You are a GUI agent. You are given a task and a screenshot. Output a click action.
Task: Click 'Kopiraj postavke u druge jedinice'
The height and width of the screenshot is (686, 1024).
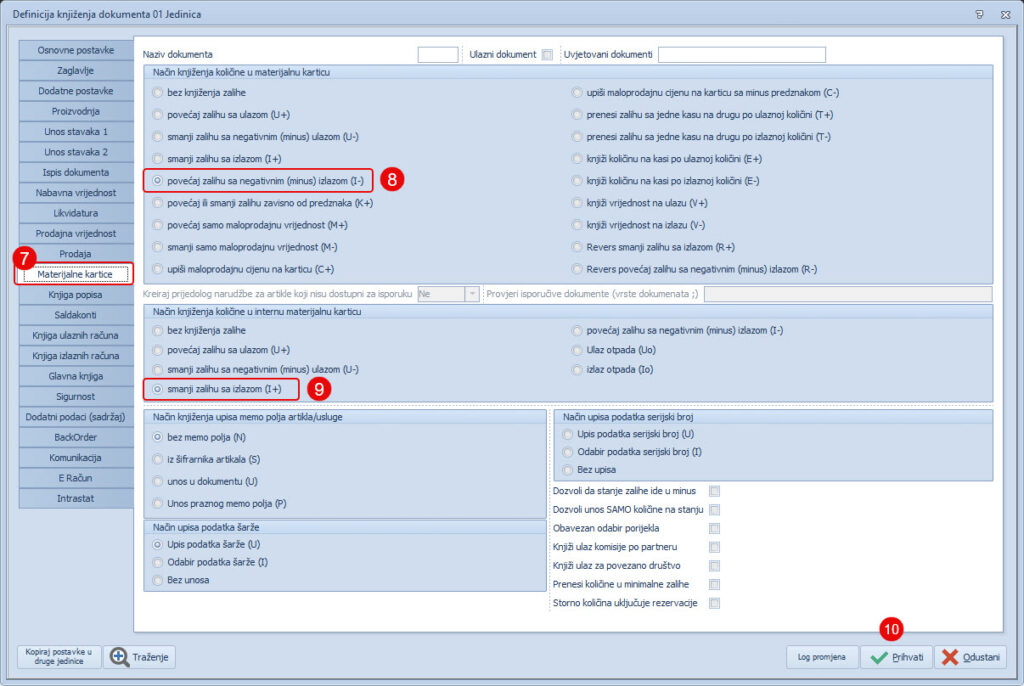point(58,657)
